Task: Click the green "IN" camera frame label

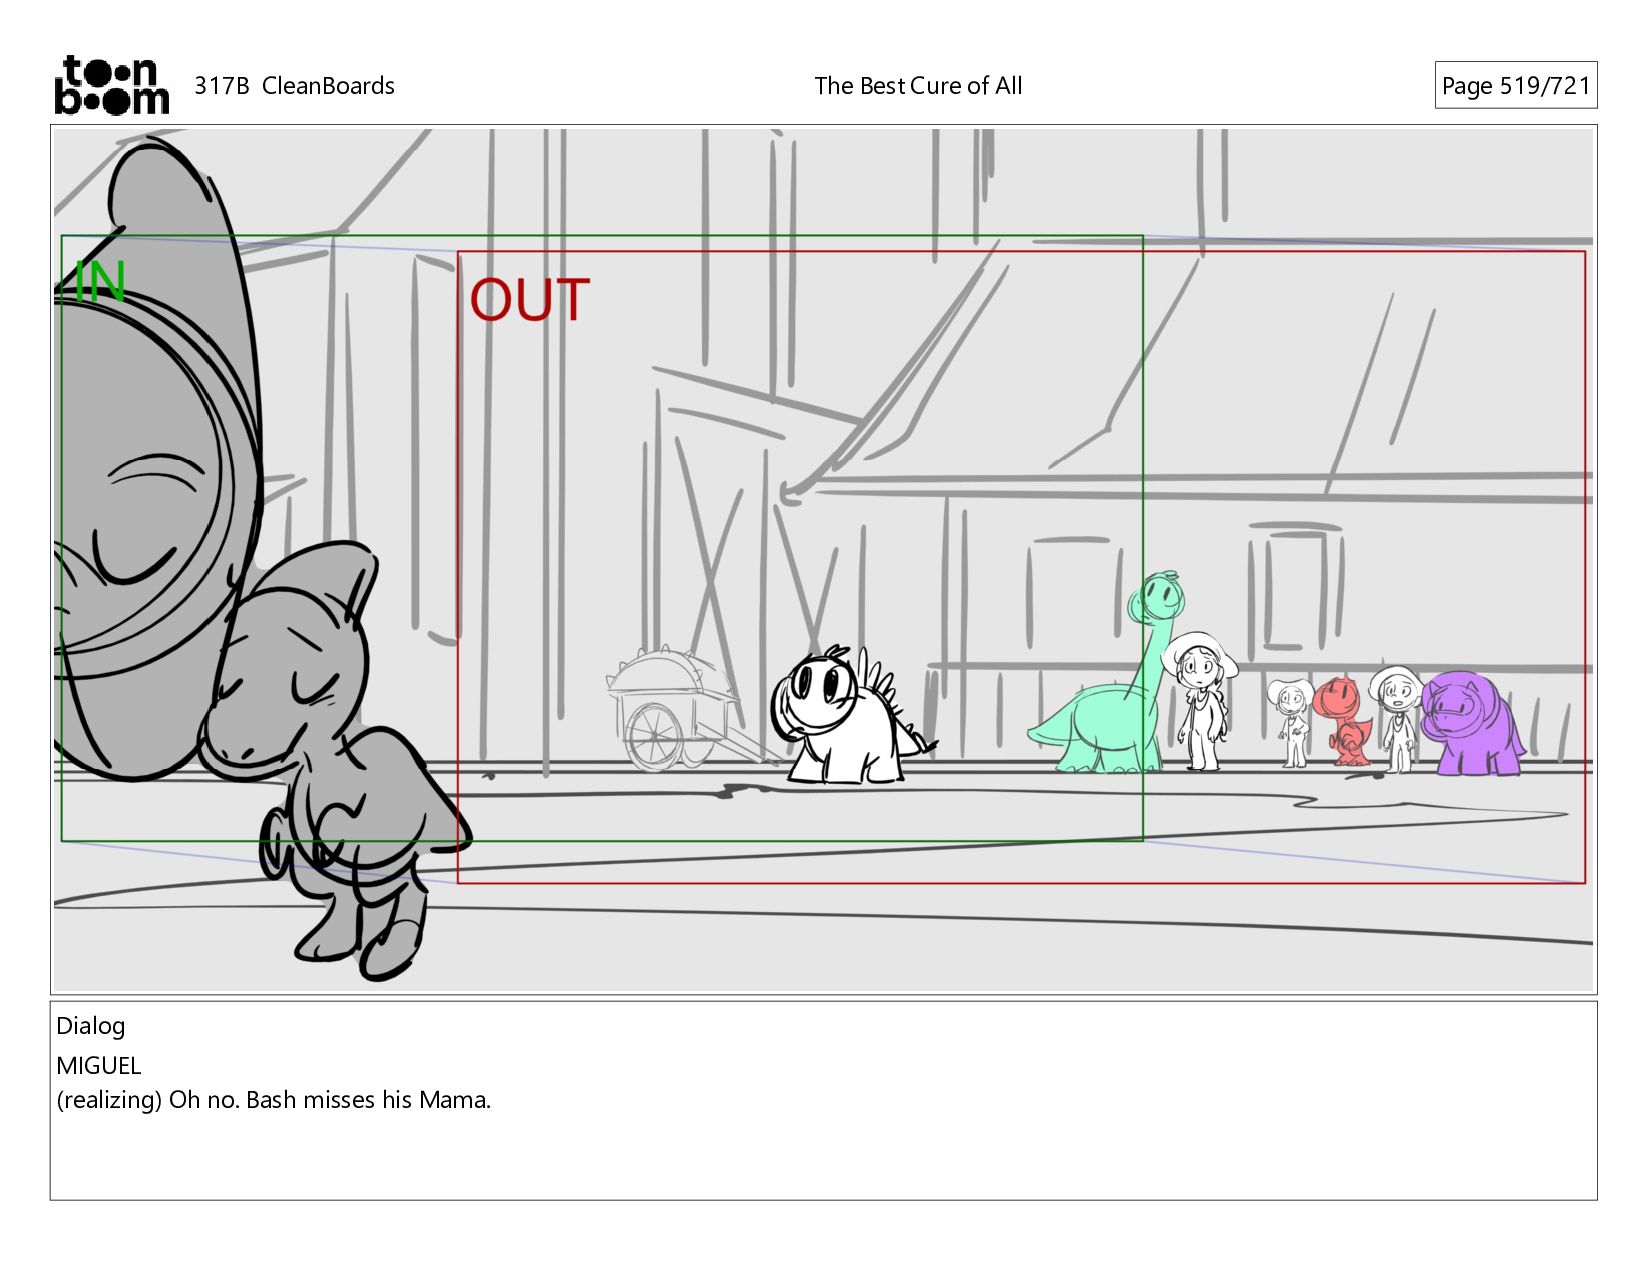Action: coord(100,282)
